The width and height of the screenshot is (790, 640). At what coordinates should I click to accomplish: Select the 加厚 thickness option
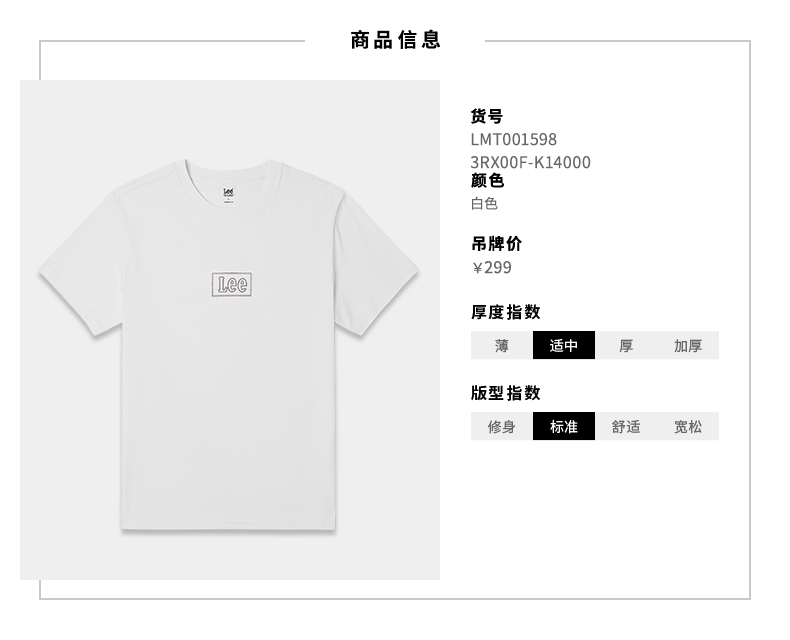click(688, 345)
